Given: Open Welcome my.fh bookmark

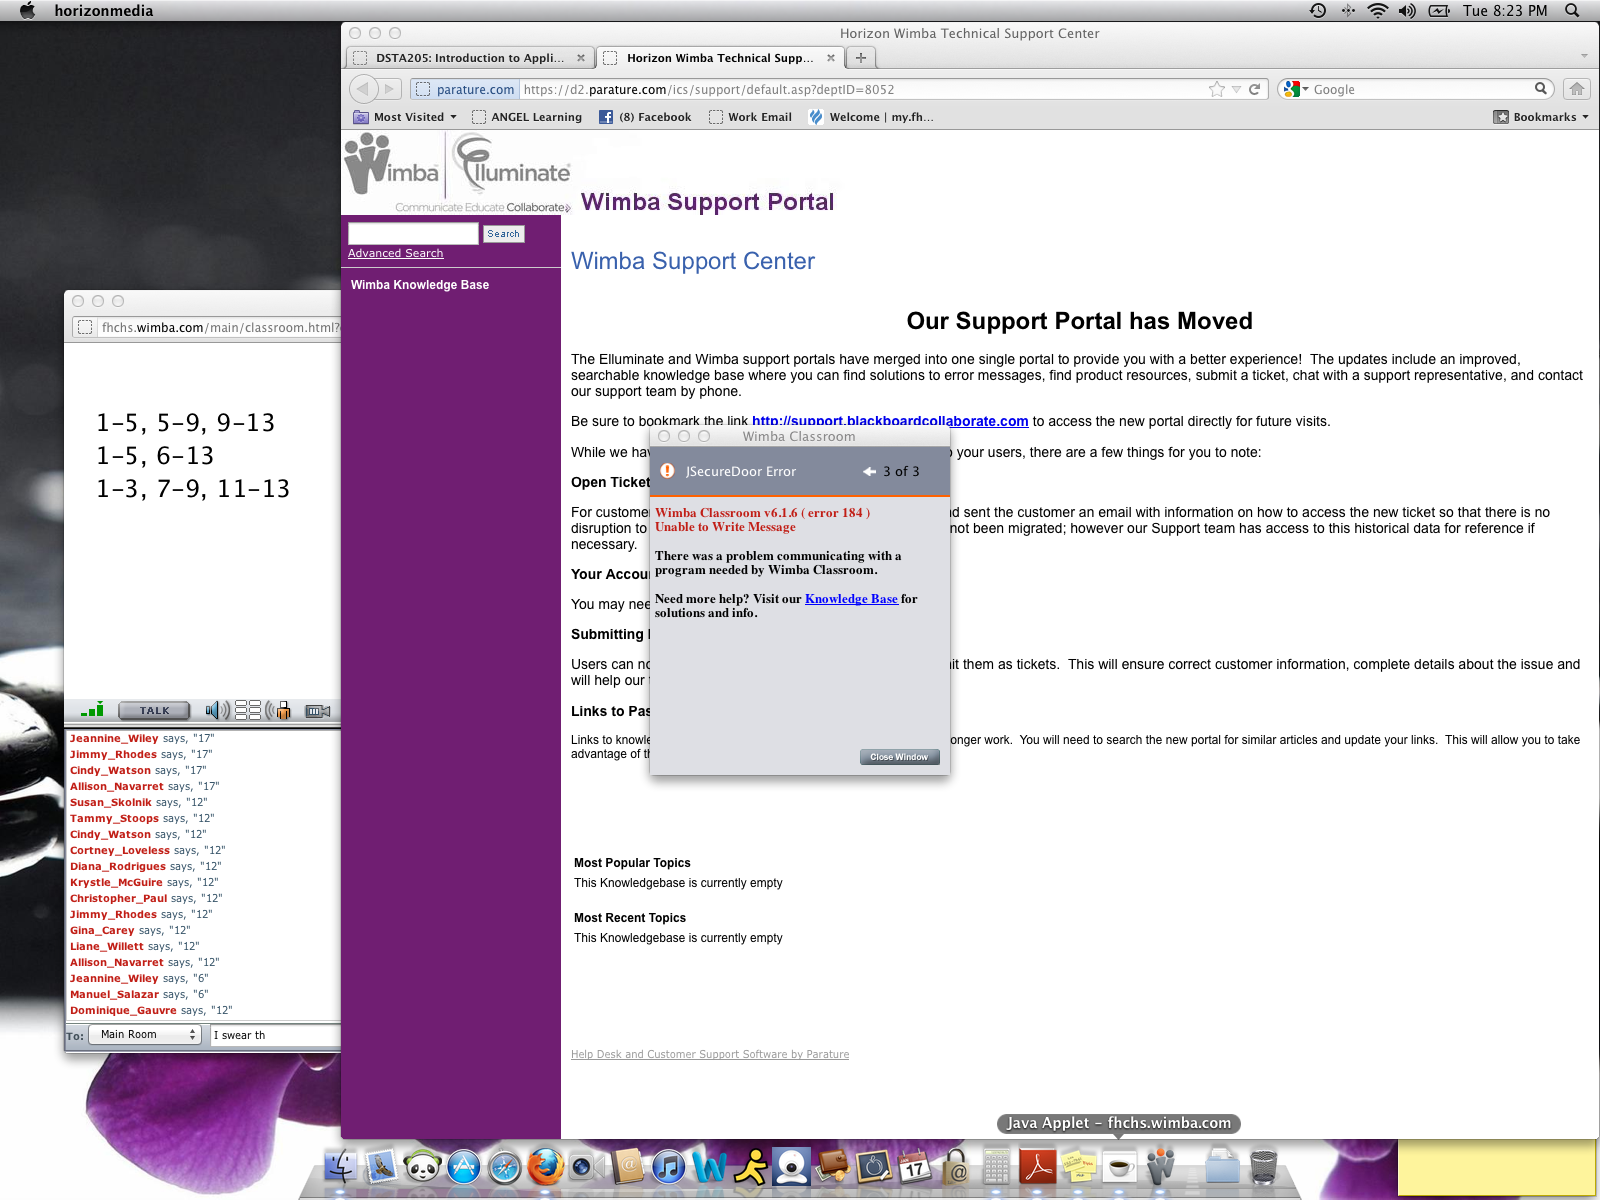Looking at the screenshot, I should coord(871,117).
